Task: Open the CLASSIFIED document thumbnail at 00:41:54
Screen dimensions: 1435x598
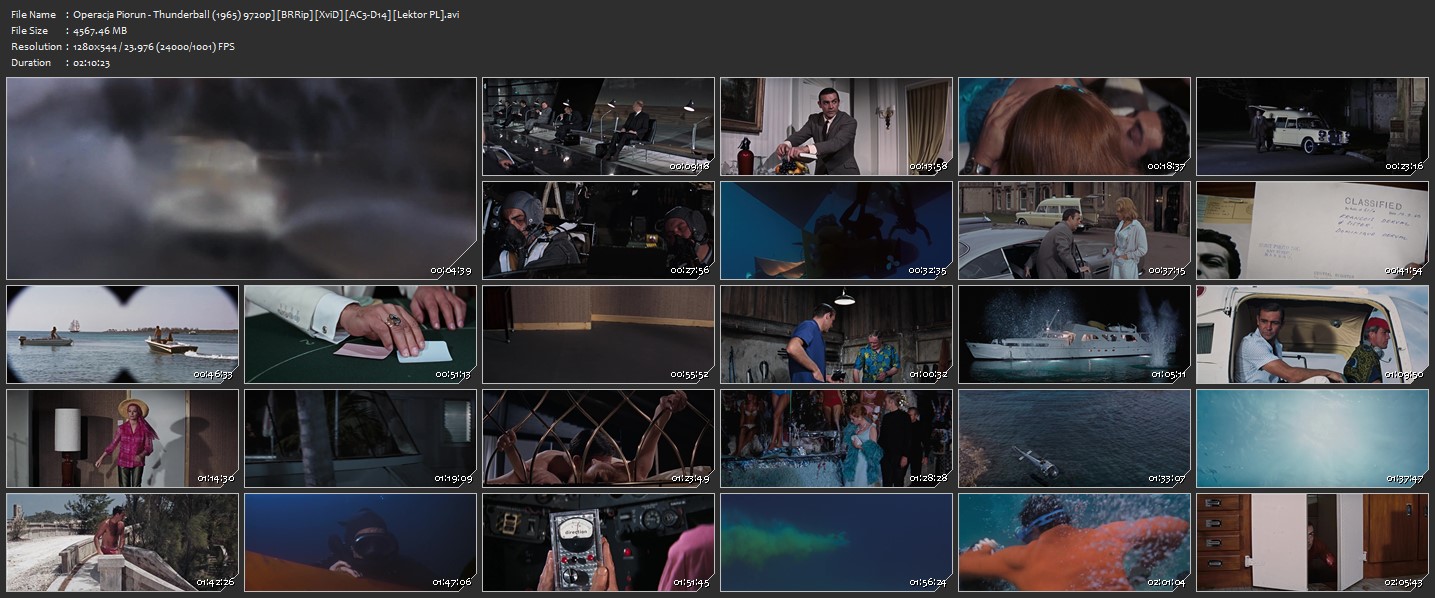Action: coord(1312,230)
